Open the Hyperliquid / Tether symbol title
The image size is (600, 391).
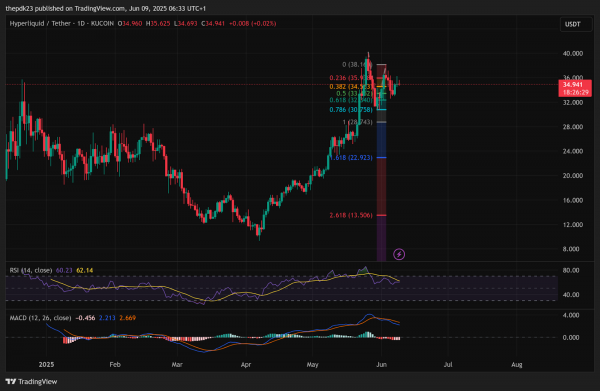62,23
